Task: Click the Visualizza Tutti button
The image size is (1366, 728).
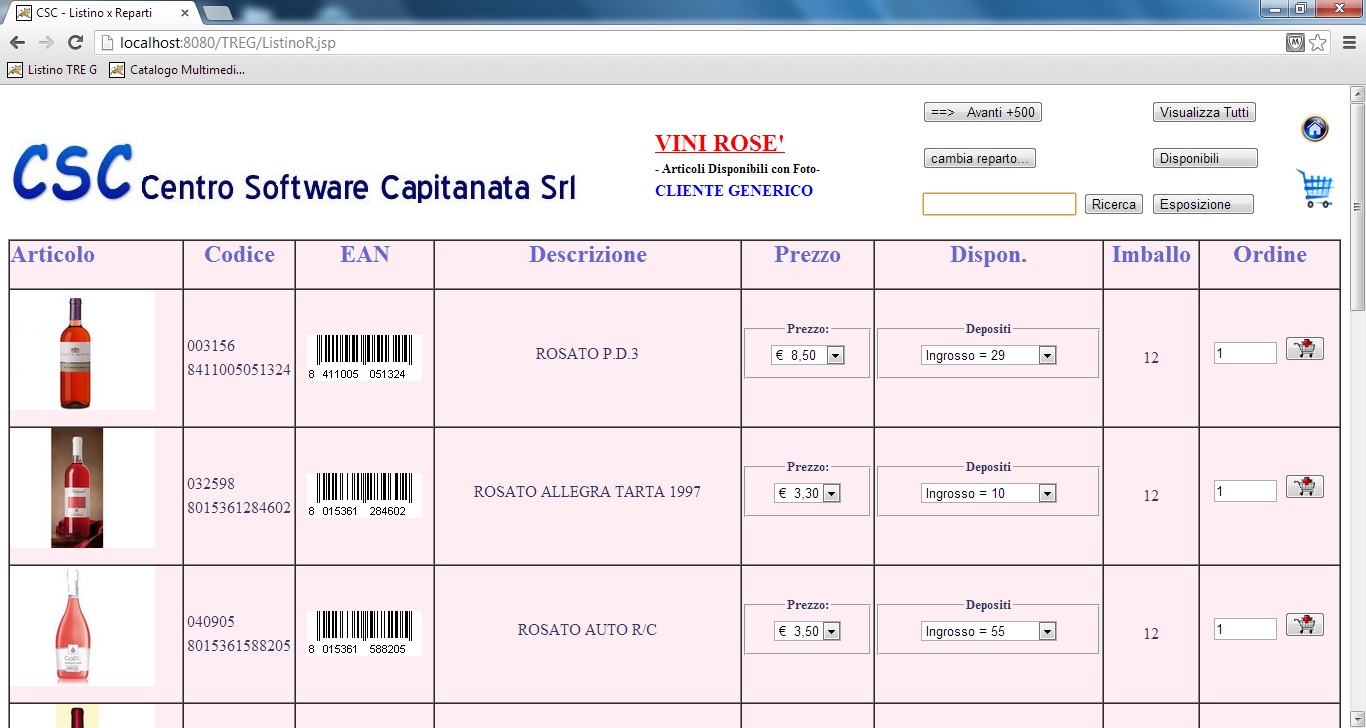Action: click(1204, 112)
